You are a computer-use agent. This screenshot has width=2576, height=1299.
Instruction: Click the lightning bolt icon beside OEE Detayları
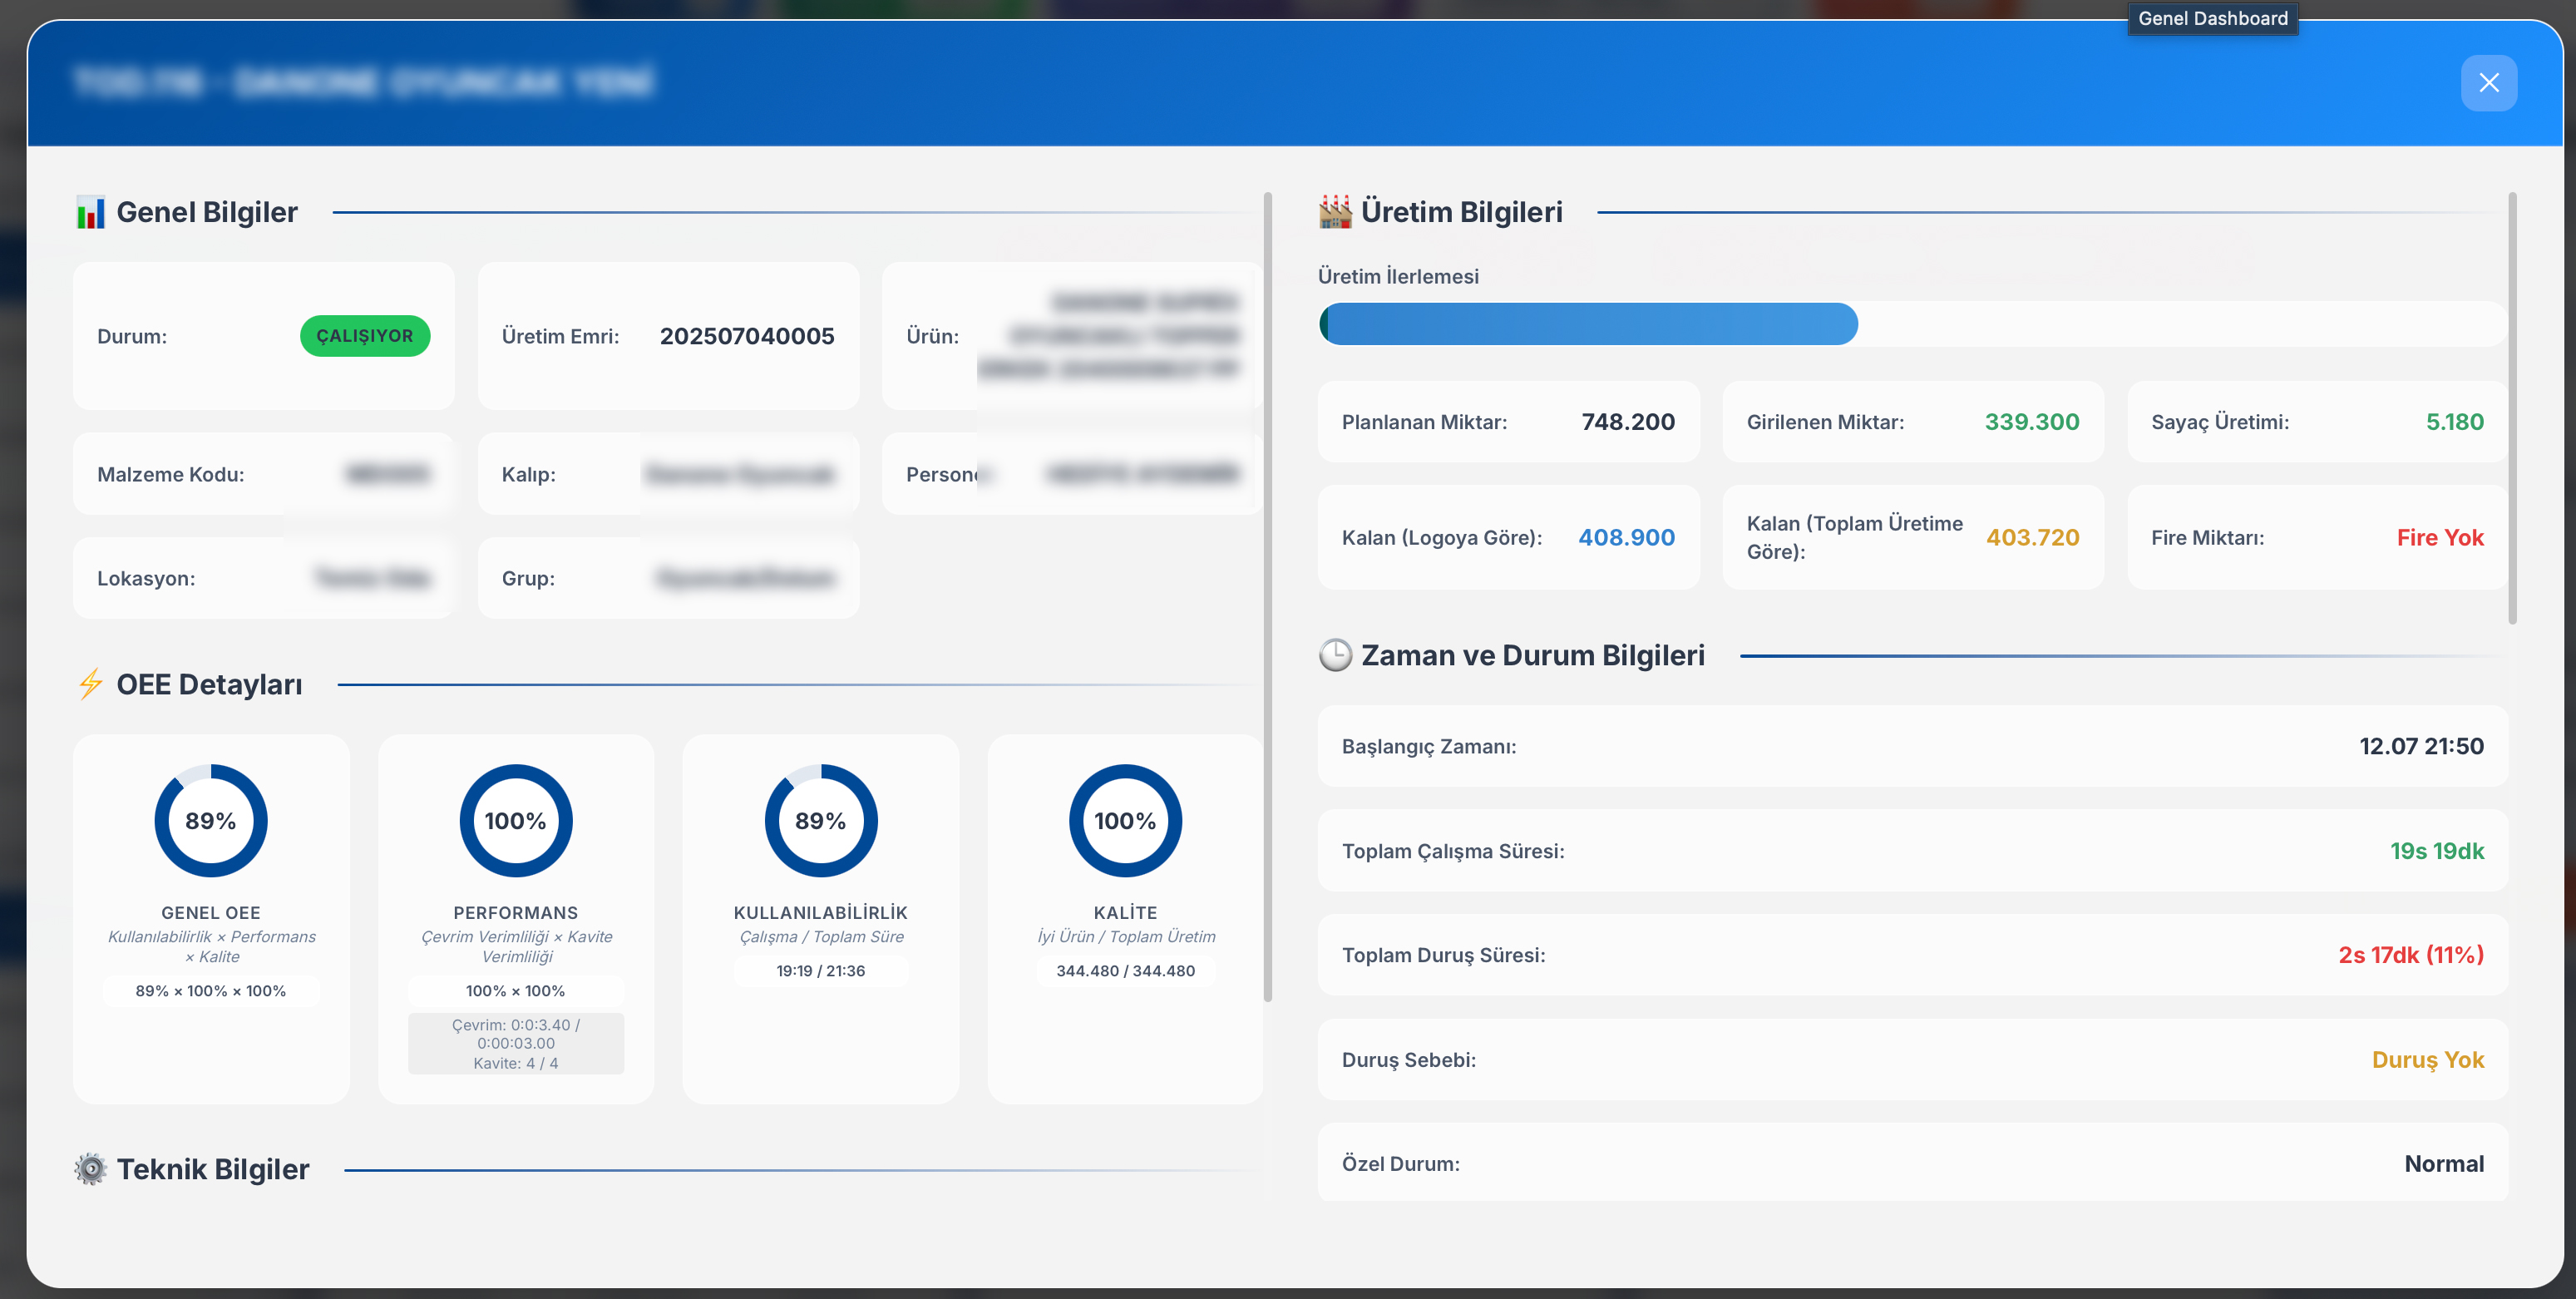(x=90, y=684)
